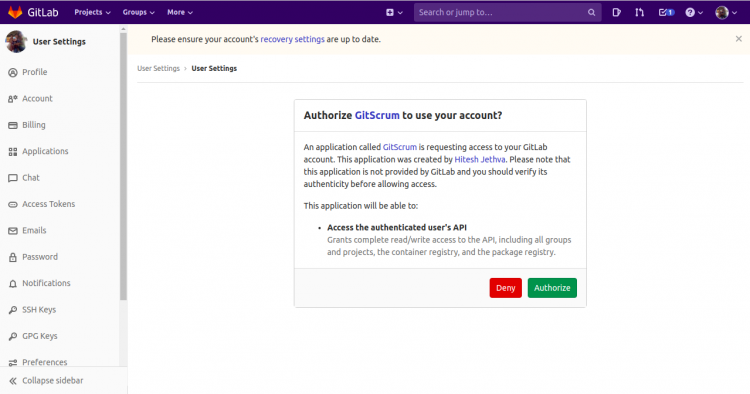Open the Billing section

point(33,125)
